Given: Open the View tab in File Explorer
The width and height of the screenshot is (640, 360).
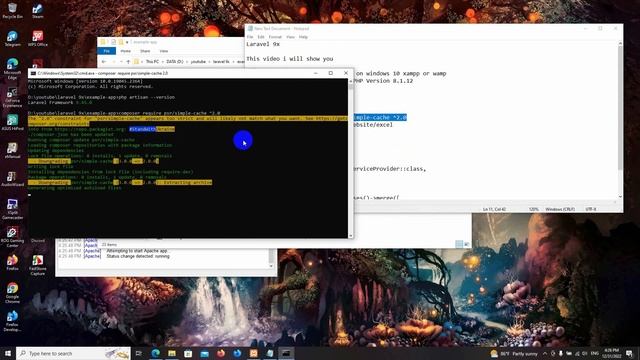Looking at the screenshot, I should [164, 51].
